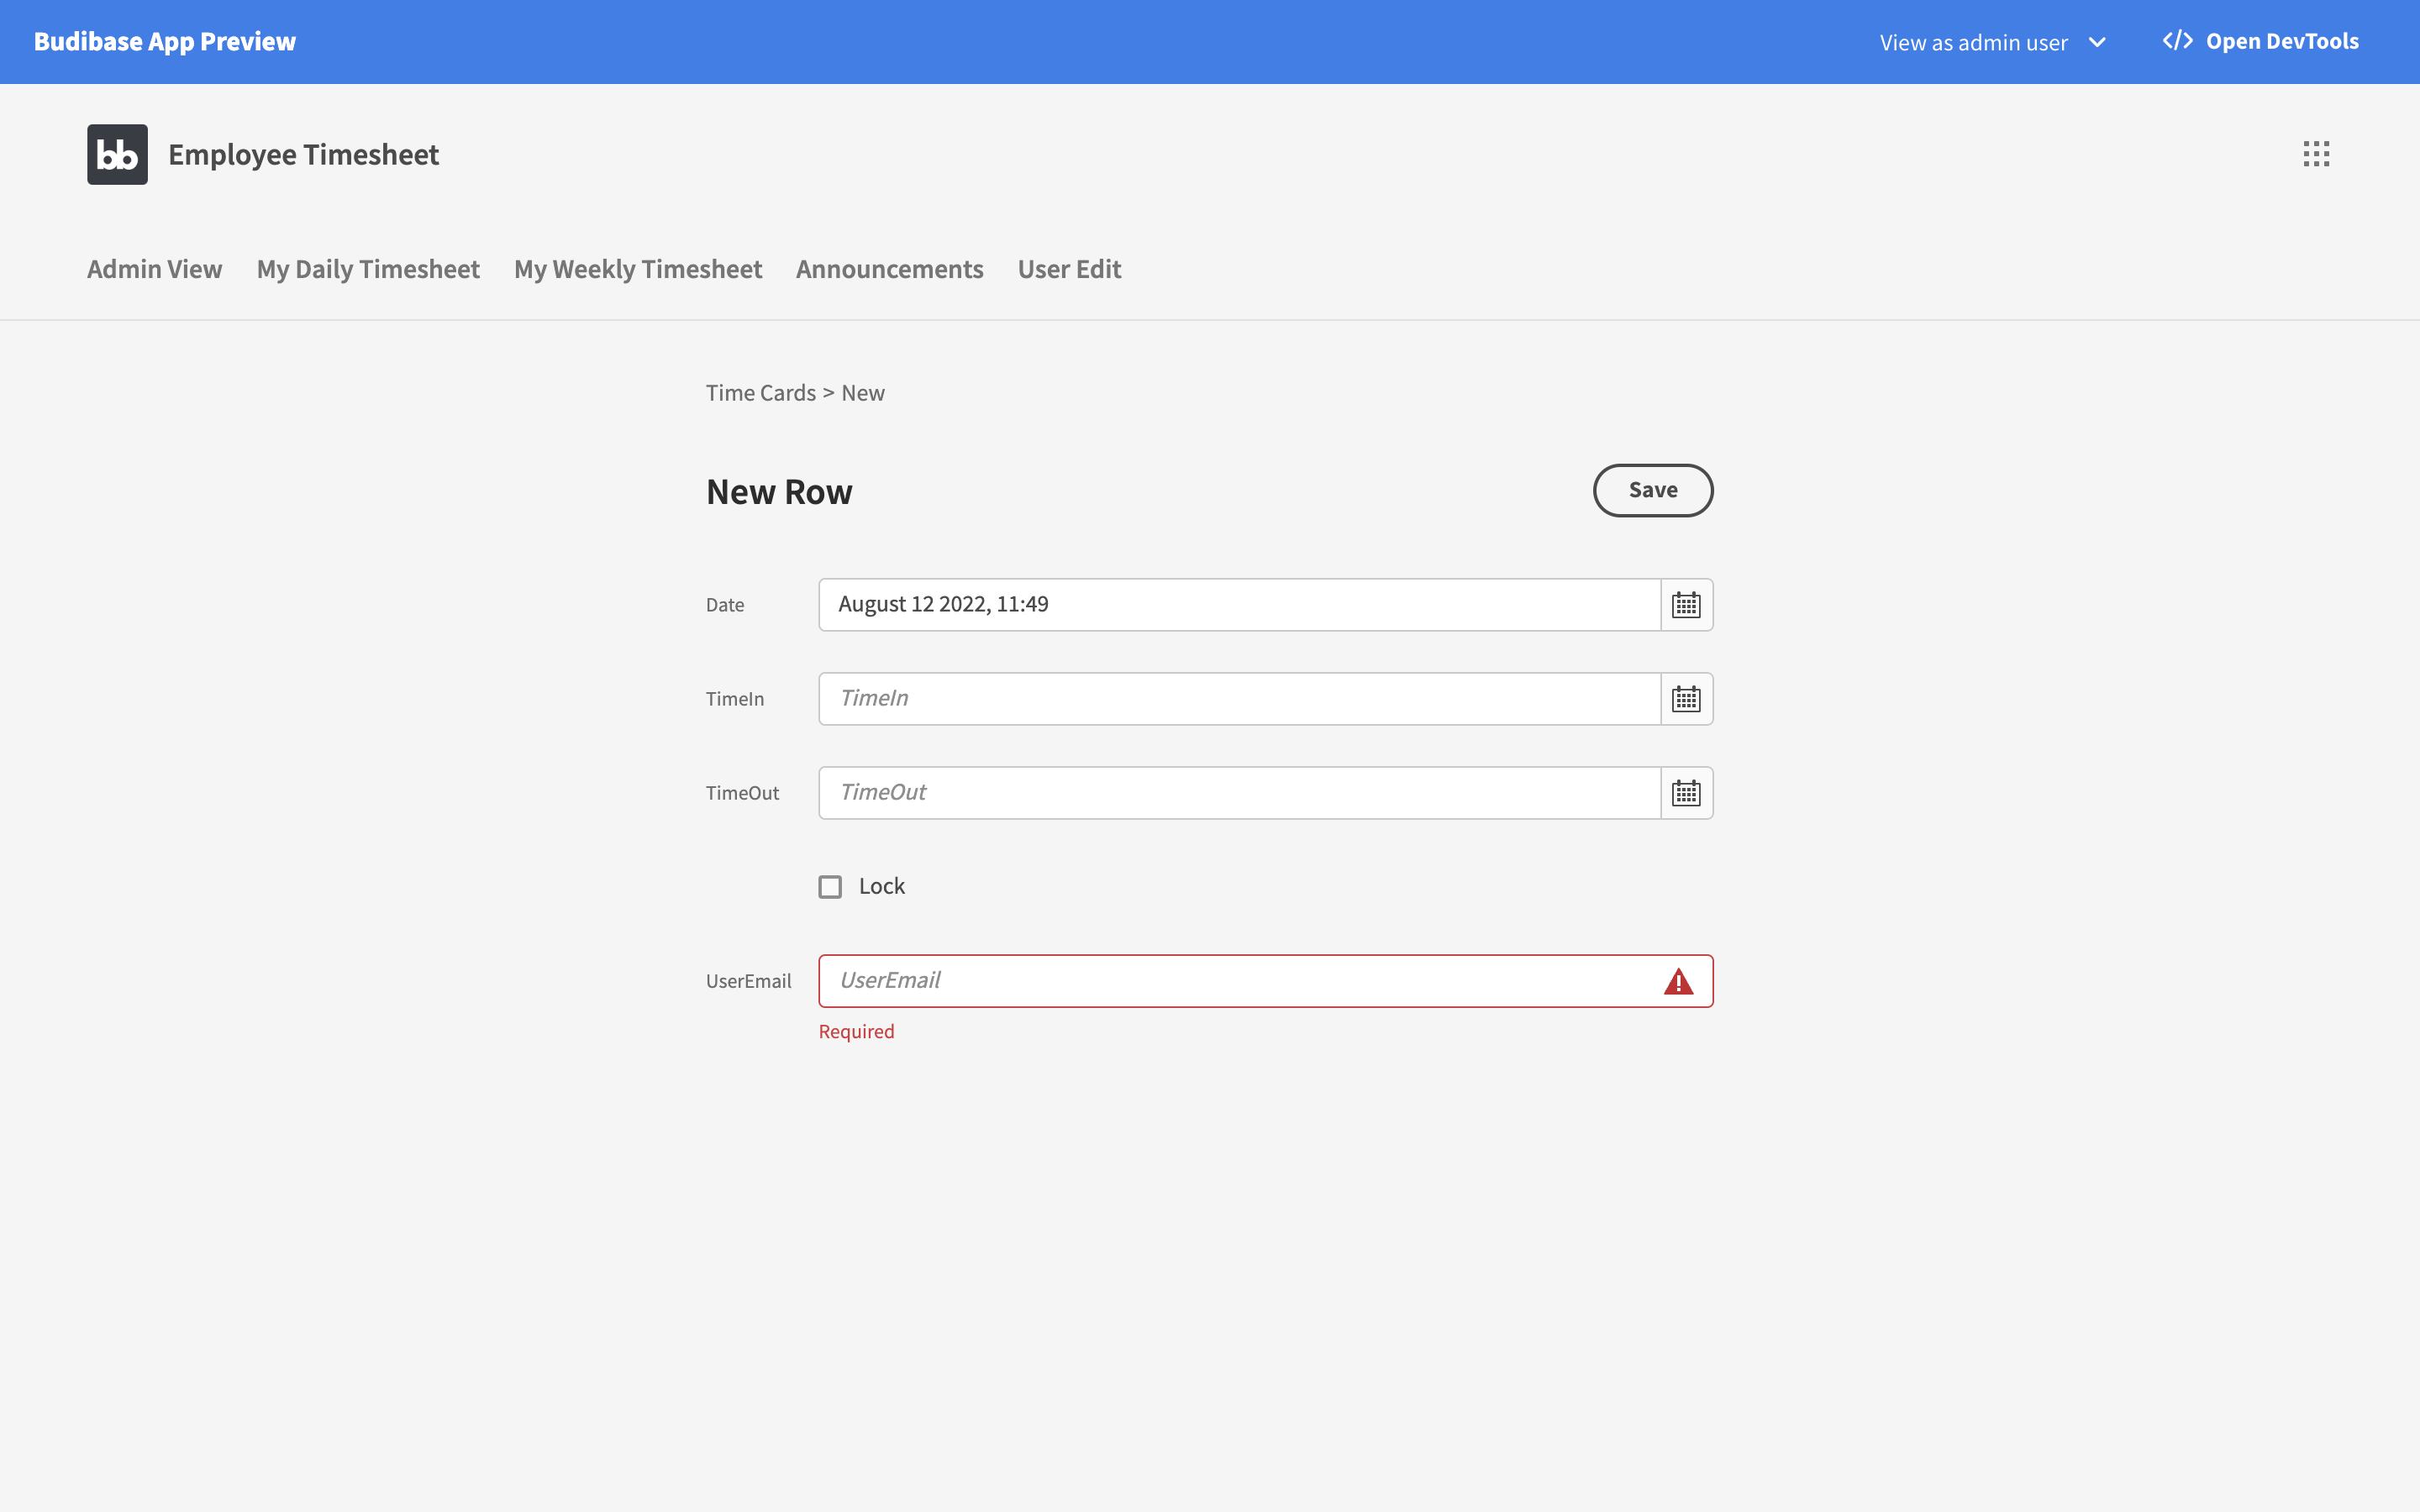
Task: Enable Lock for the new row
Action: (x=830, y=886)
